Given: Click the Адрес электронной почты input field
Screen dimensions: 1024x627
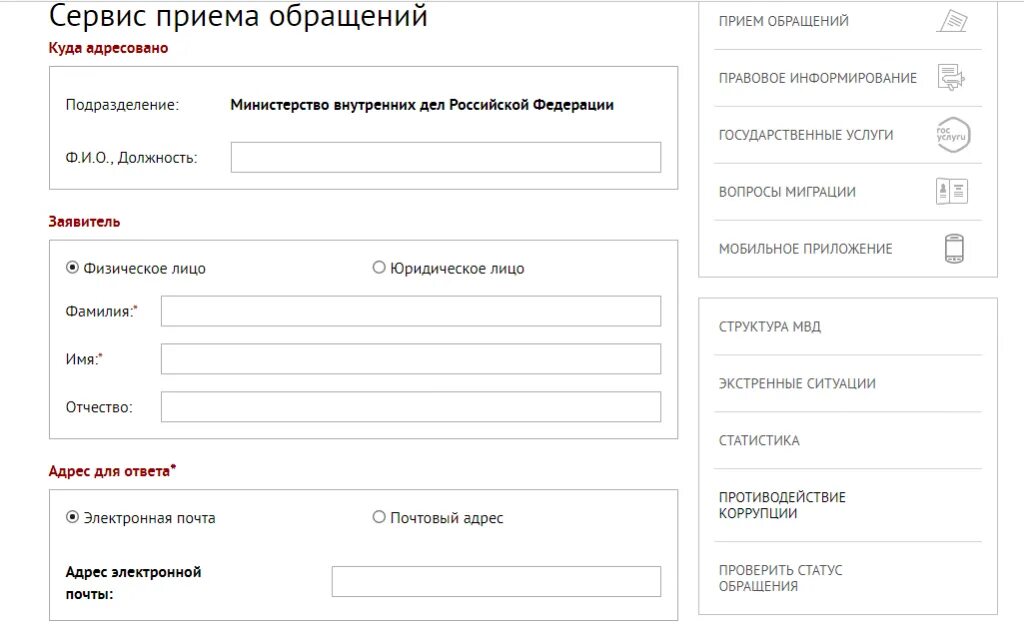Looking at the screenshot, I should (x=496, y=581).
